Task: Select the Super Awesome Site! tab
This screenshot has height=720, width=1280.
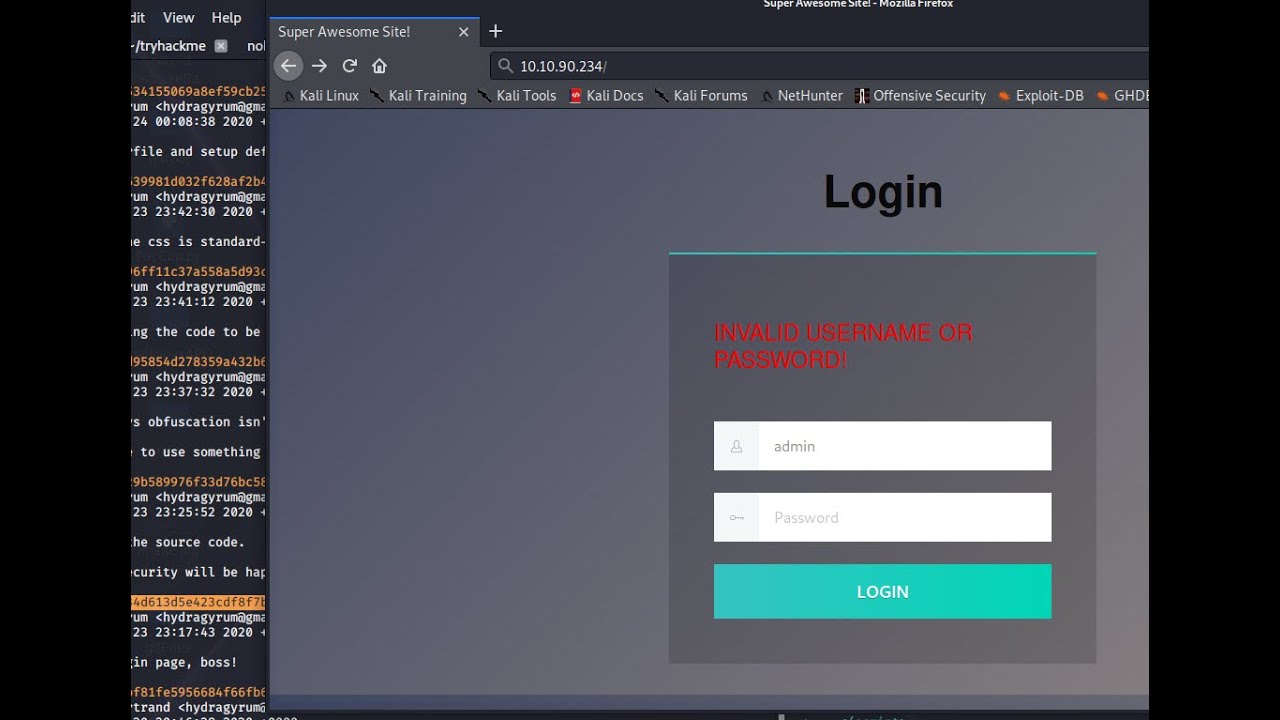Action: pos(373,32)
